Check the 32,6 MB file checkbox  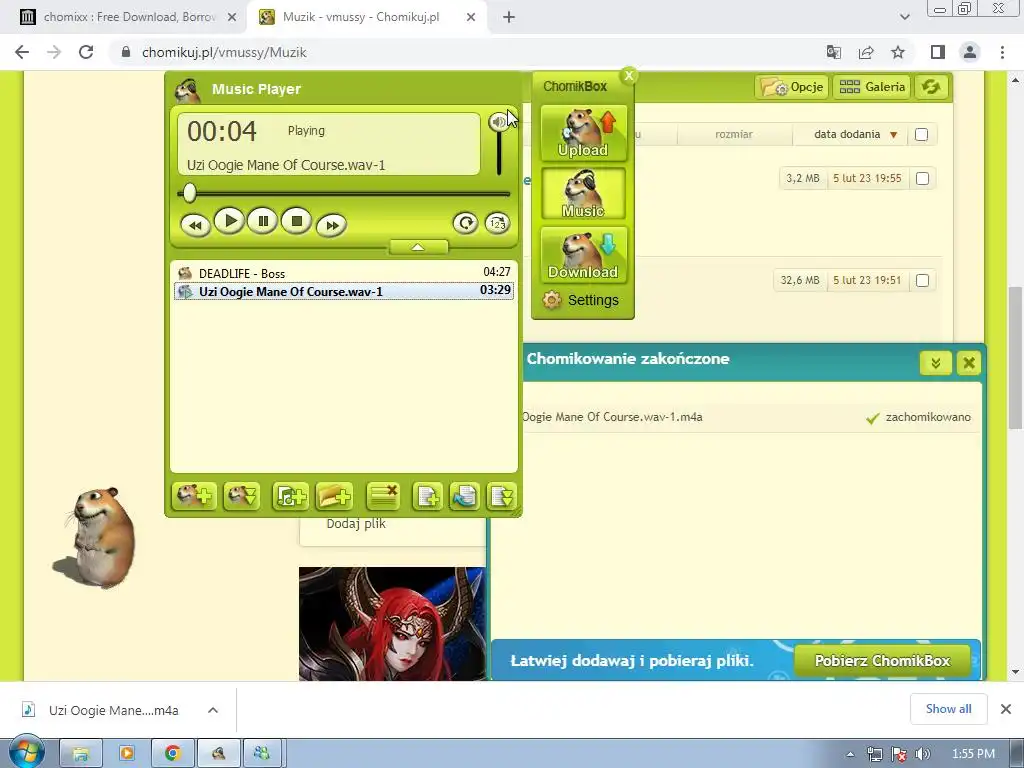click(x=922, y=280)
